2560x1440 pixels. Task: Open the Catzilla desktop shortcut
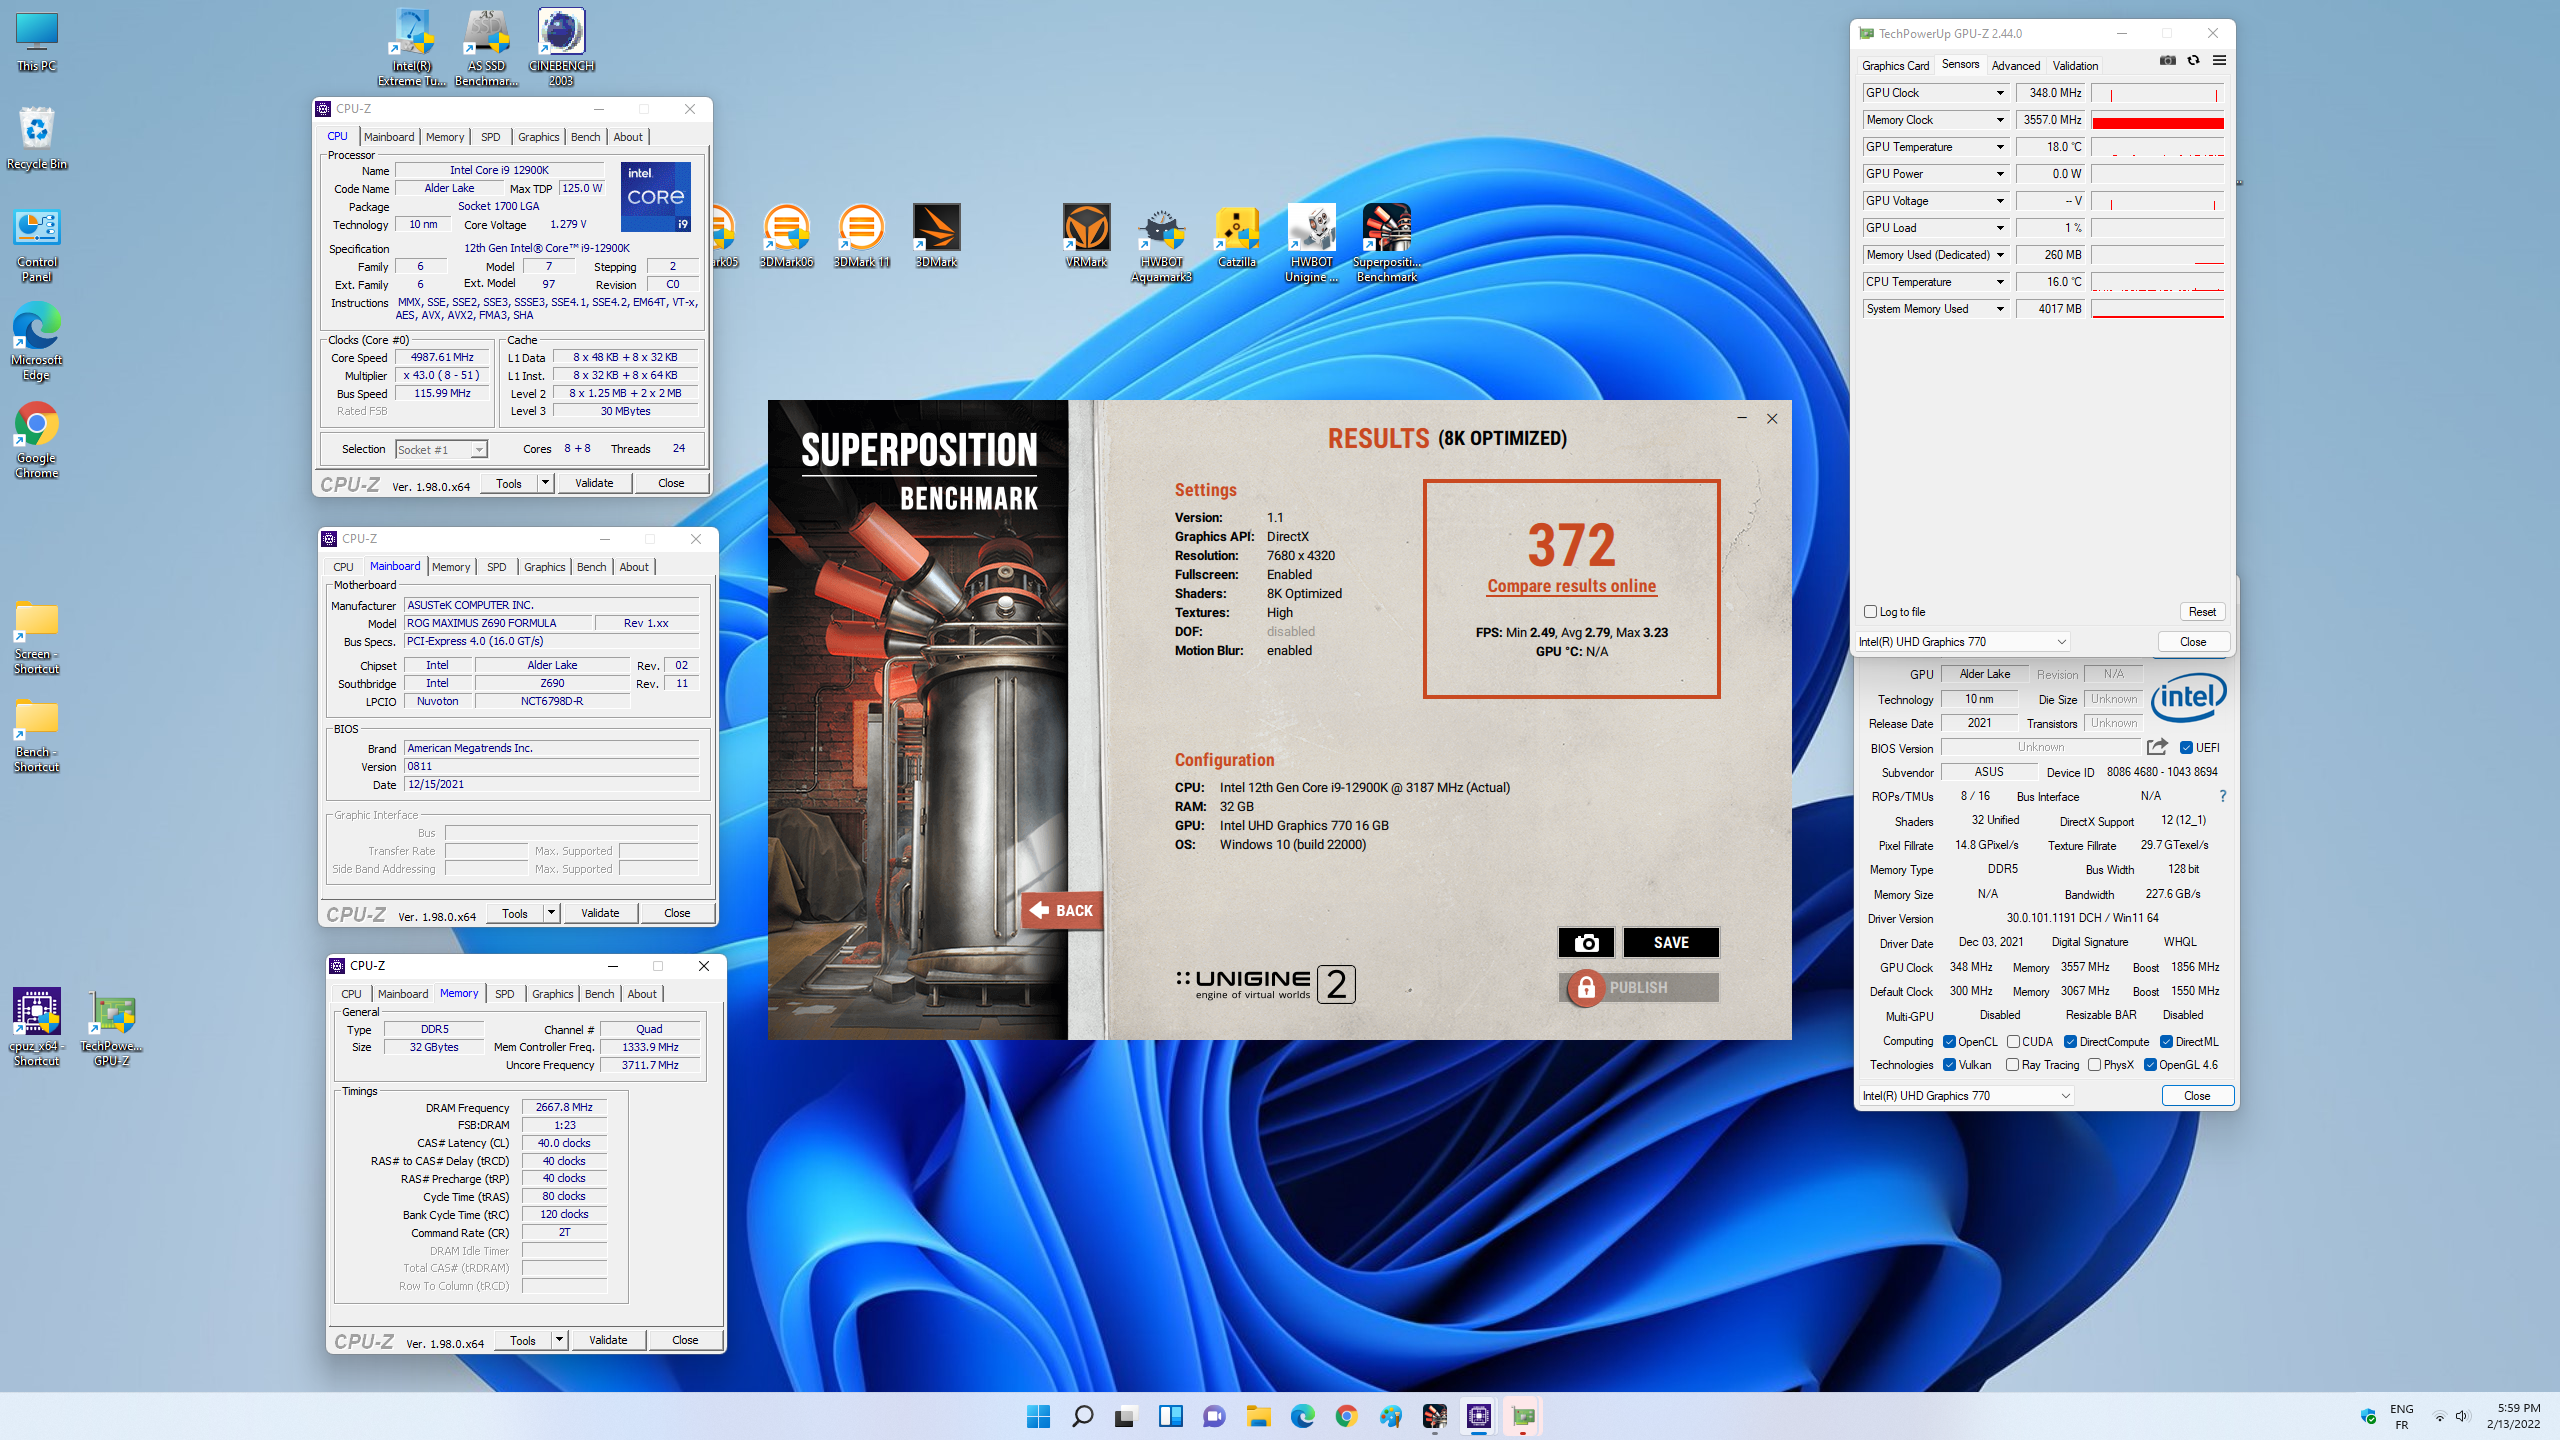click(x=1237, y=236)
